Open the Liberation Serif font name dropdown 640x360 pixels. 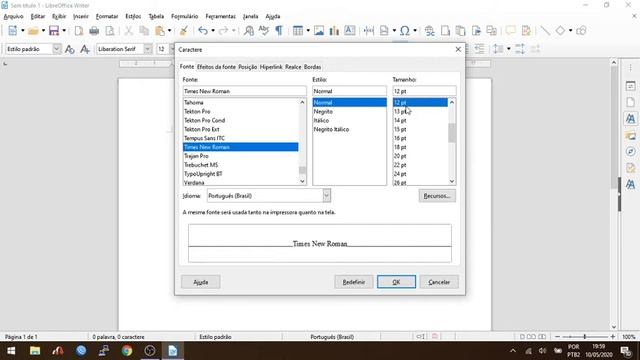point(148,49)
